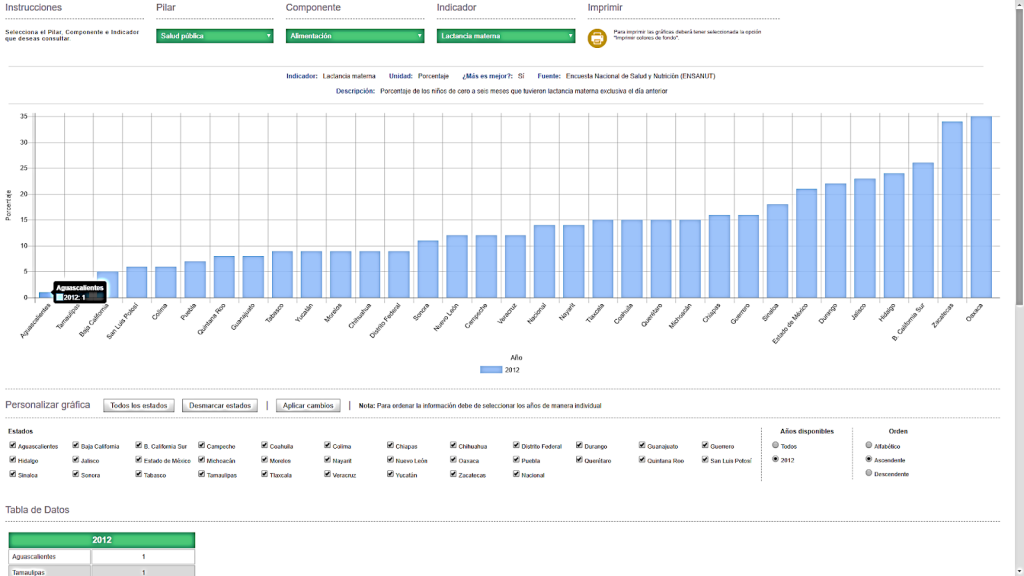Open the Indicador dropdown showing Lactancia materna
Viewport: 1024px width, 576px height.
(506, 36)
